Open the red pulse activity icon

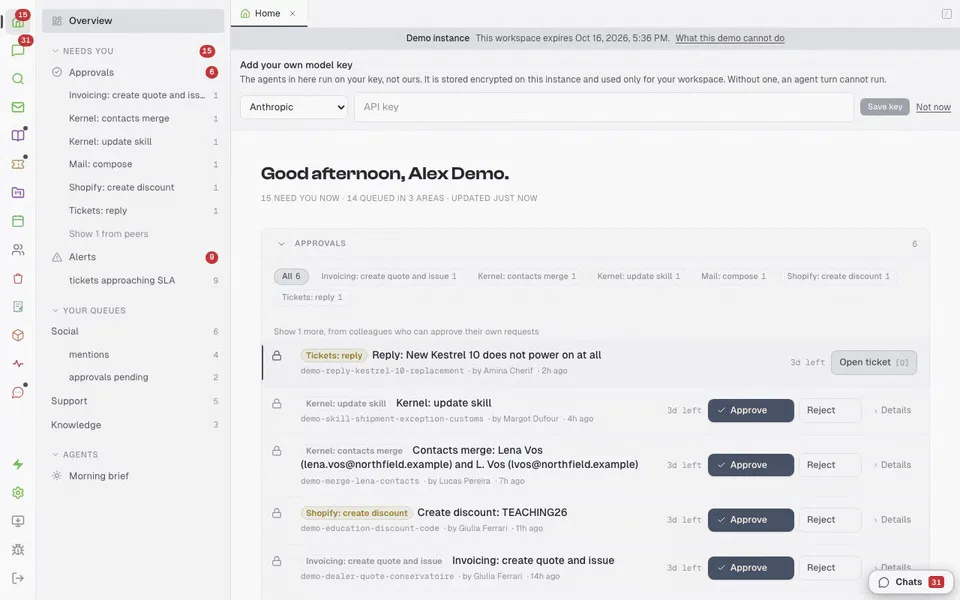[x=18, y=364]
